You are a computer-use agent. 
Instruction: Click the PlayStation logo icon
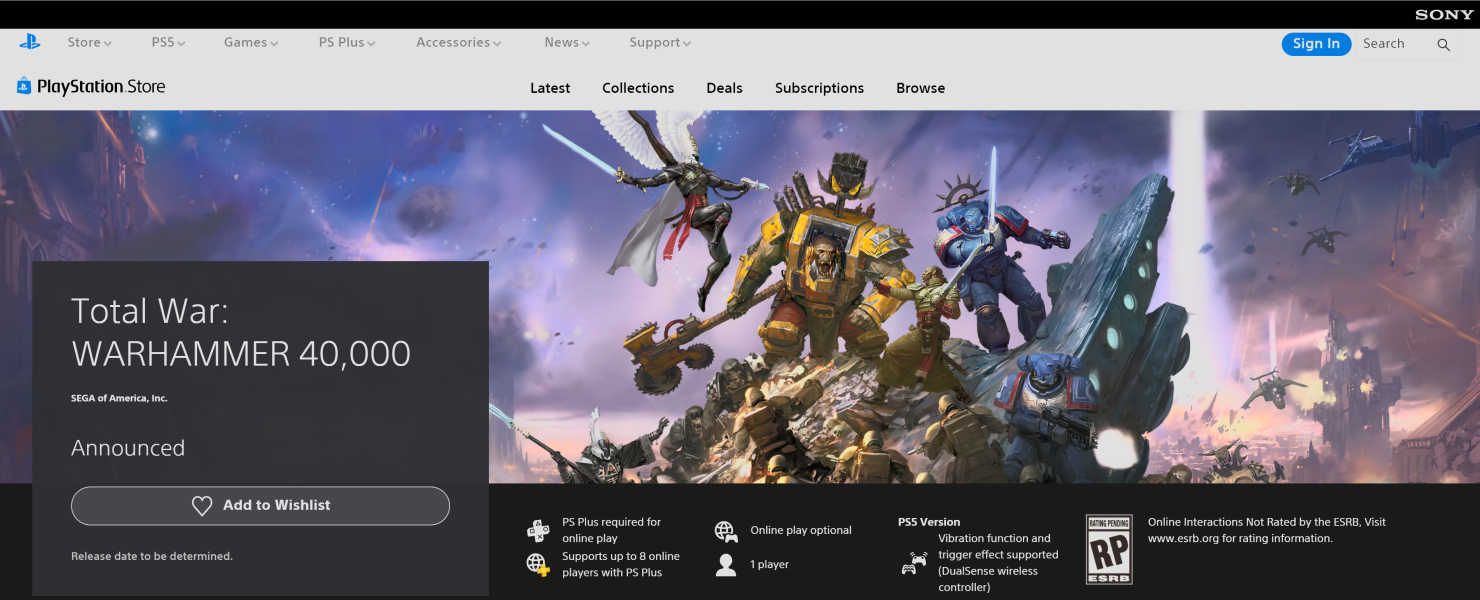[x=29, y=42]
